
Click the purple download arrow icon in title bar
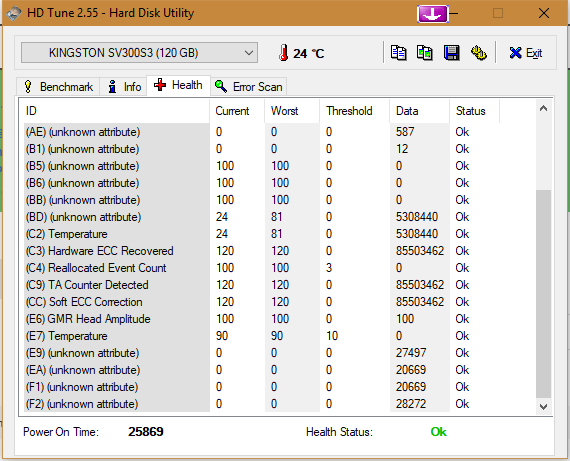[433, 14]
